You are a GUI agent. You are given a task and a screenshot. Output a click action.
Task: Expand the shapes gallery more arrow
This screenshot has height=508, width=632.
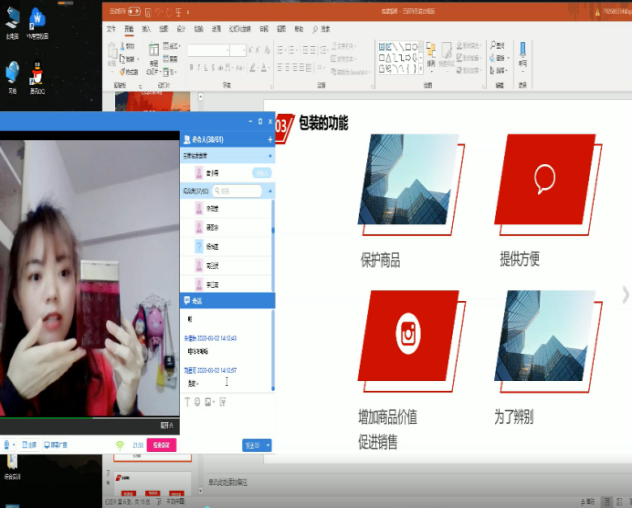point(421,69)
